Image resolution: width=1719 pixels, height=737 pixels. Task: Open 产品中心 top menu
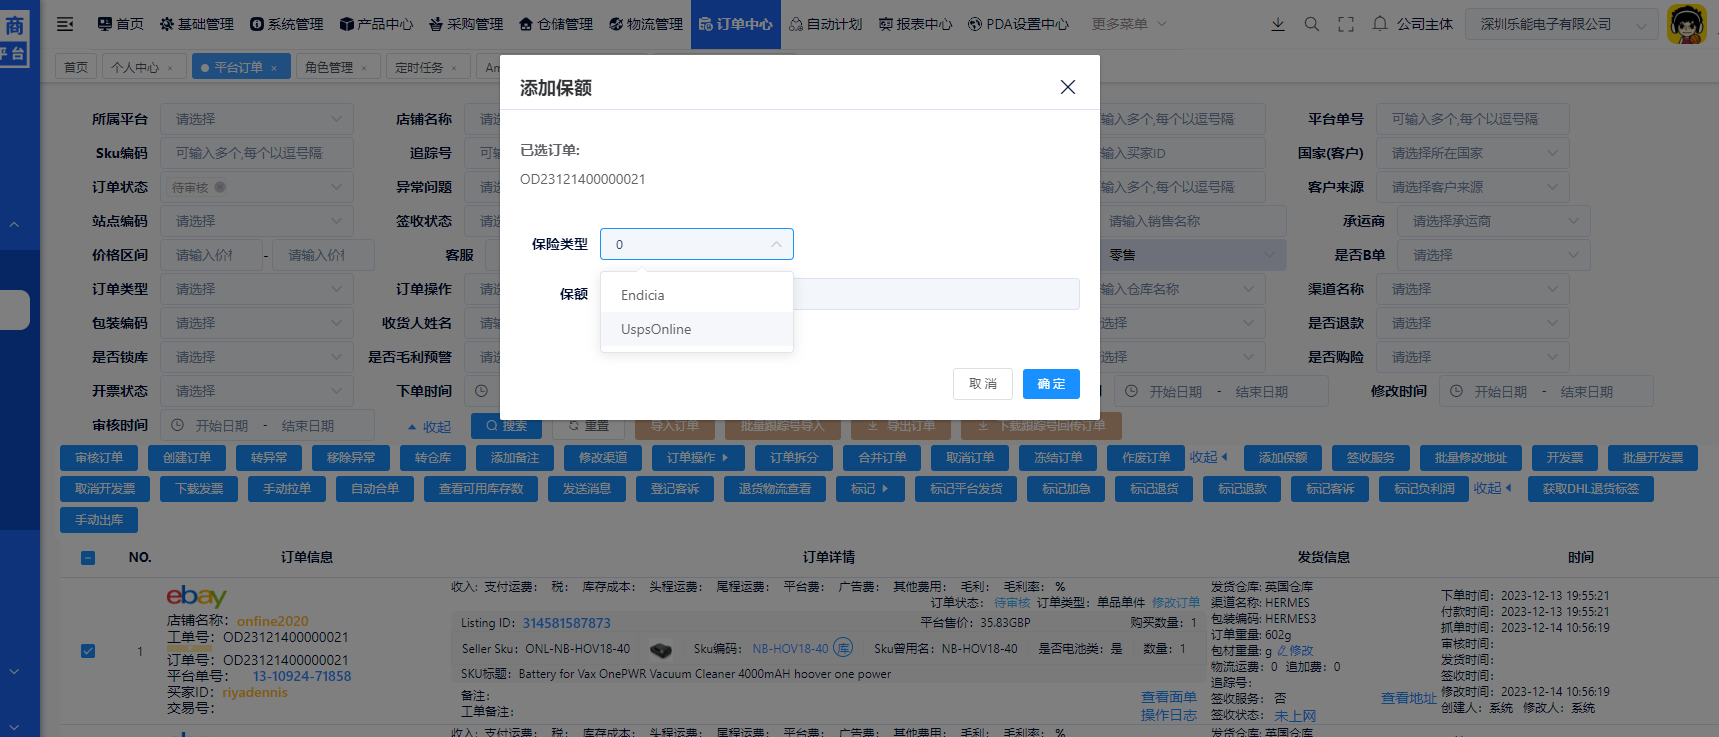point(376,24)
